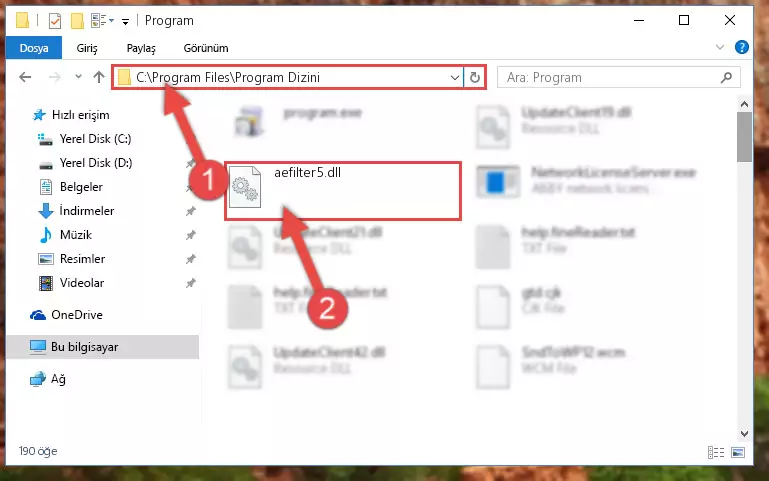Open Yerel Disk (D:) in sidebar
The image size is (769, 481).
pyautogui.click(x=85, y=163)
